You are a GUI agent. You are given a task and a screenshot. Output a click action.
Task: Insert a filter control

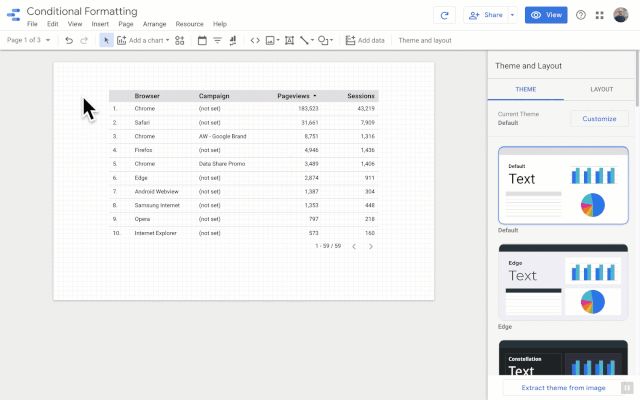(217, 40)
